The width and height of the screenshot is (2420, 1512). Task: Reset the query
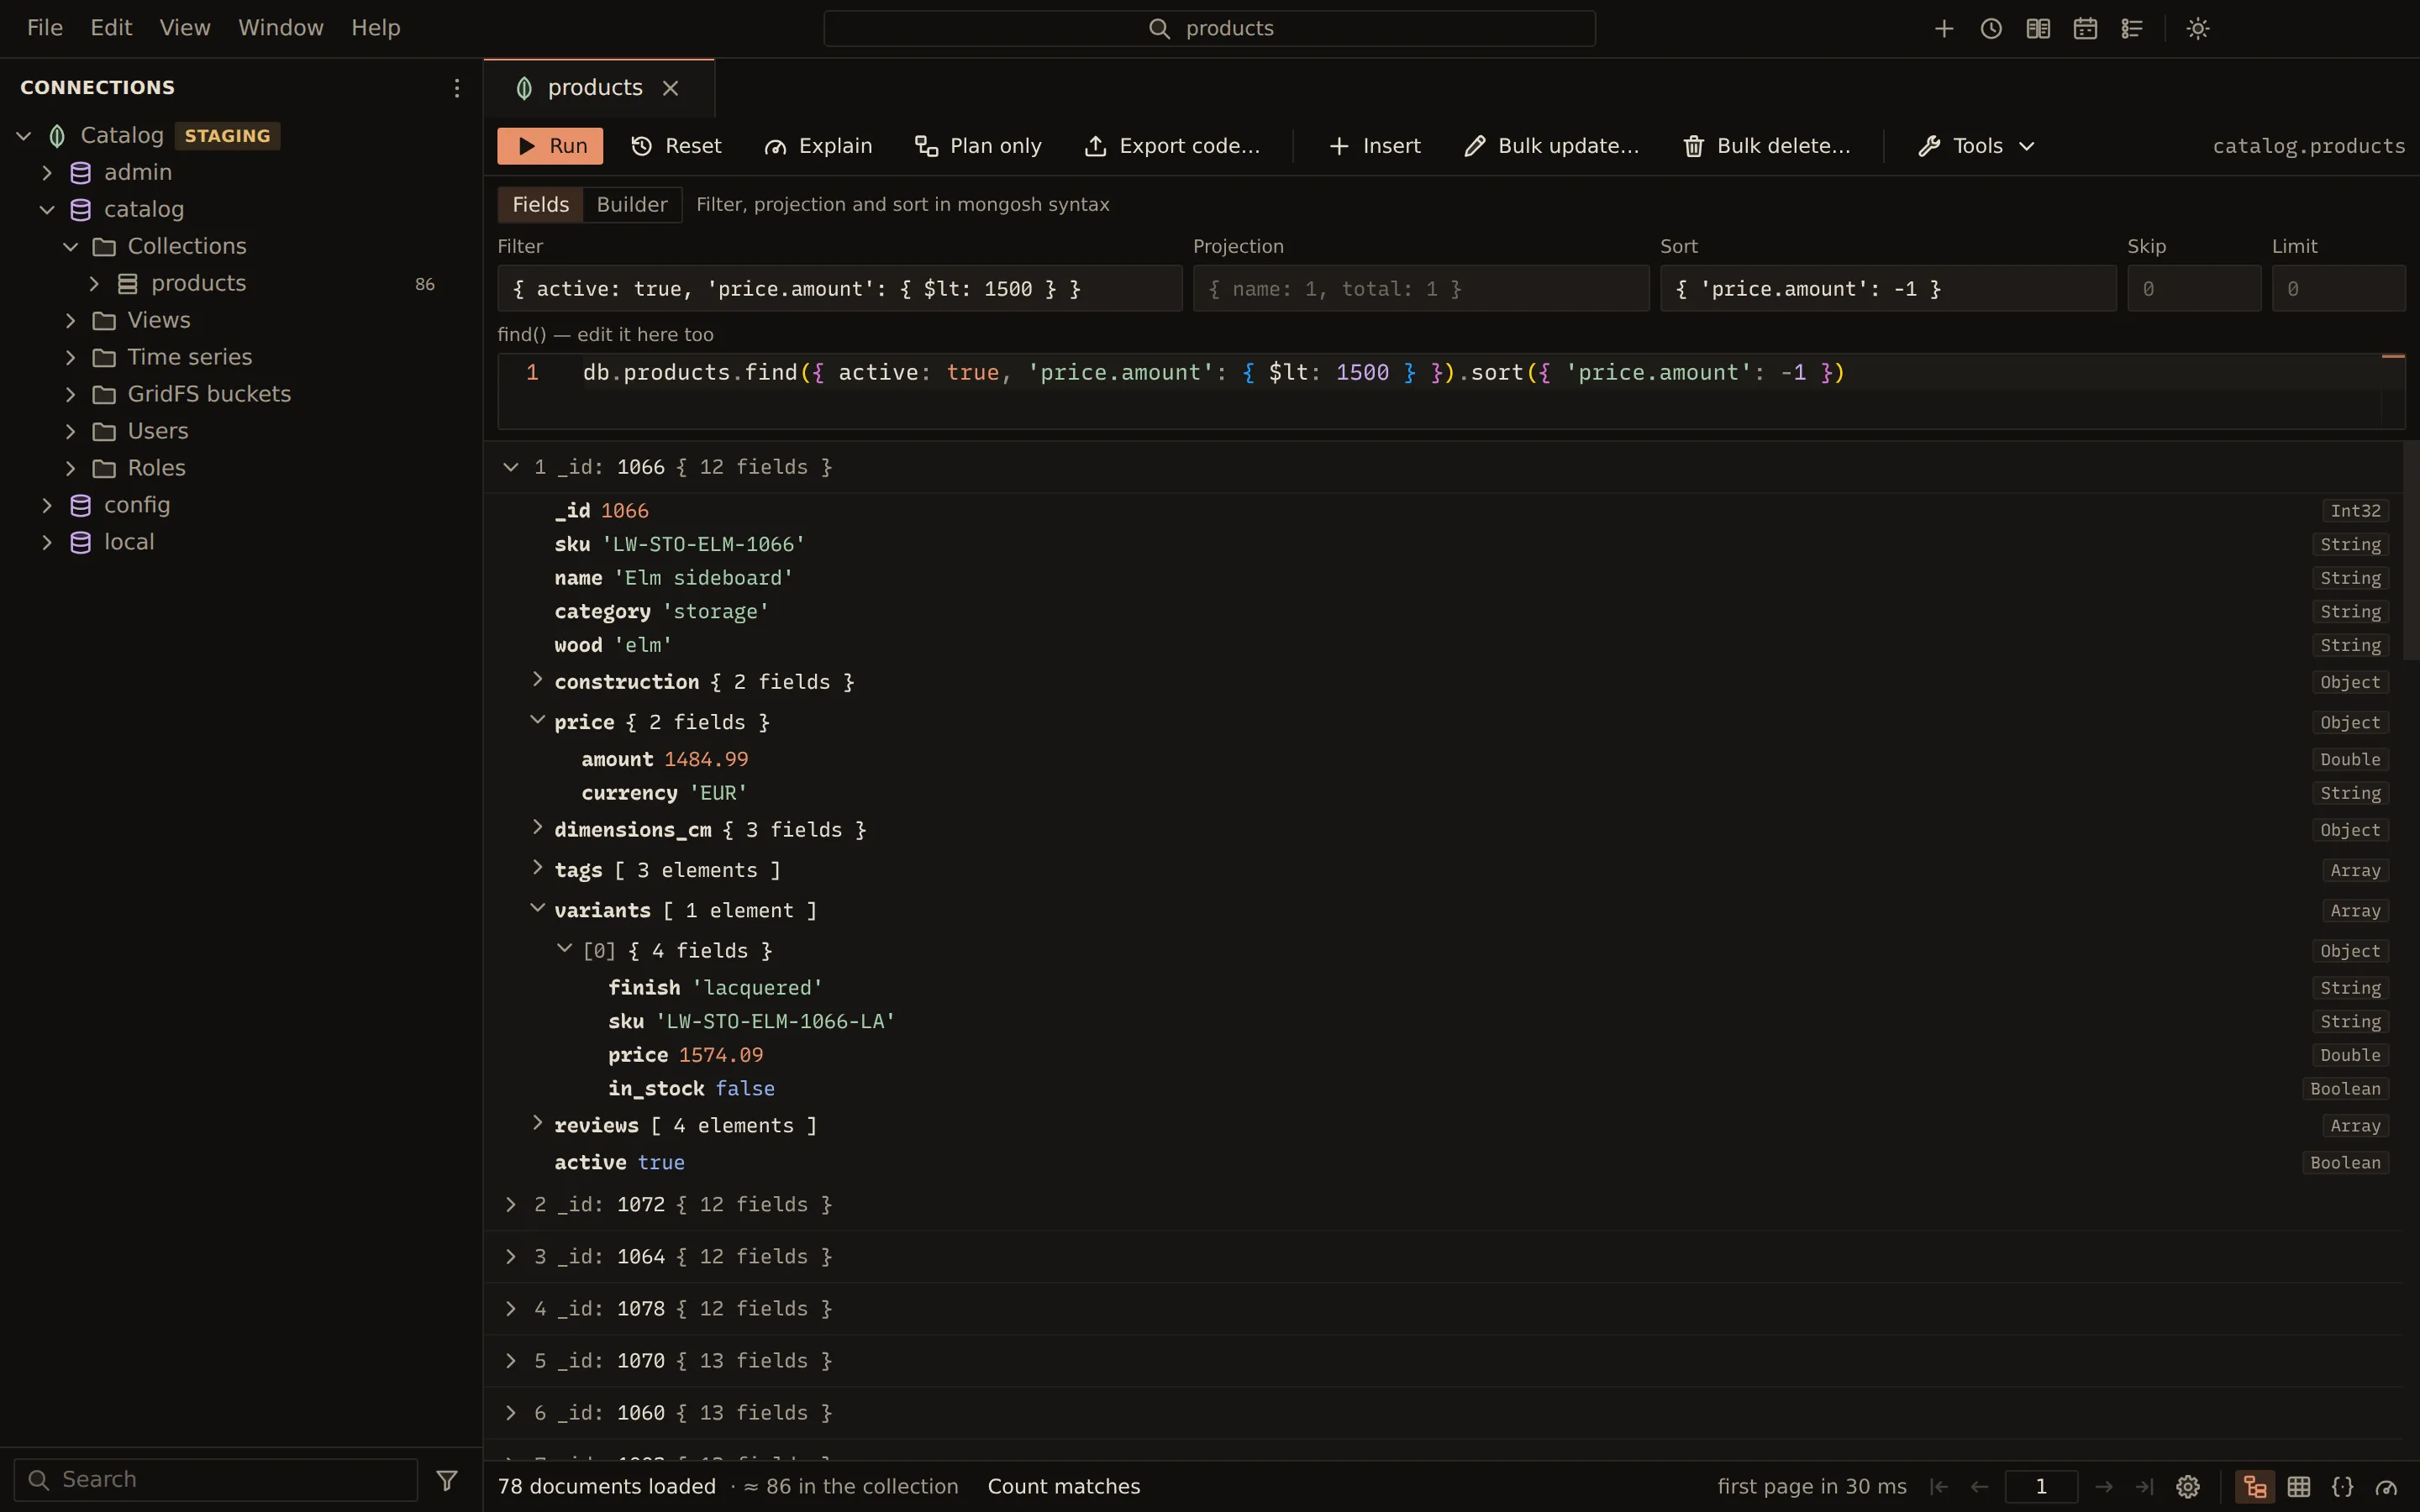[x=677, y=146]
